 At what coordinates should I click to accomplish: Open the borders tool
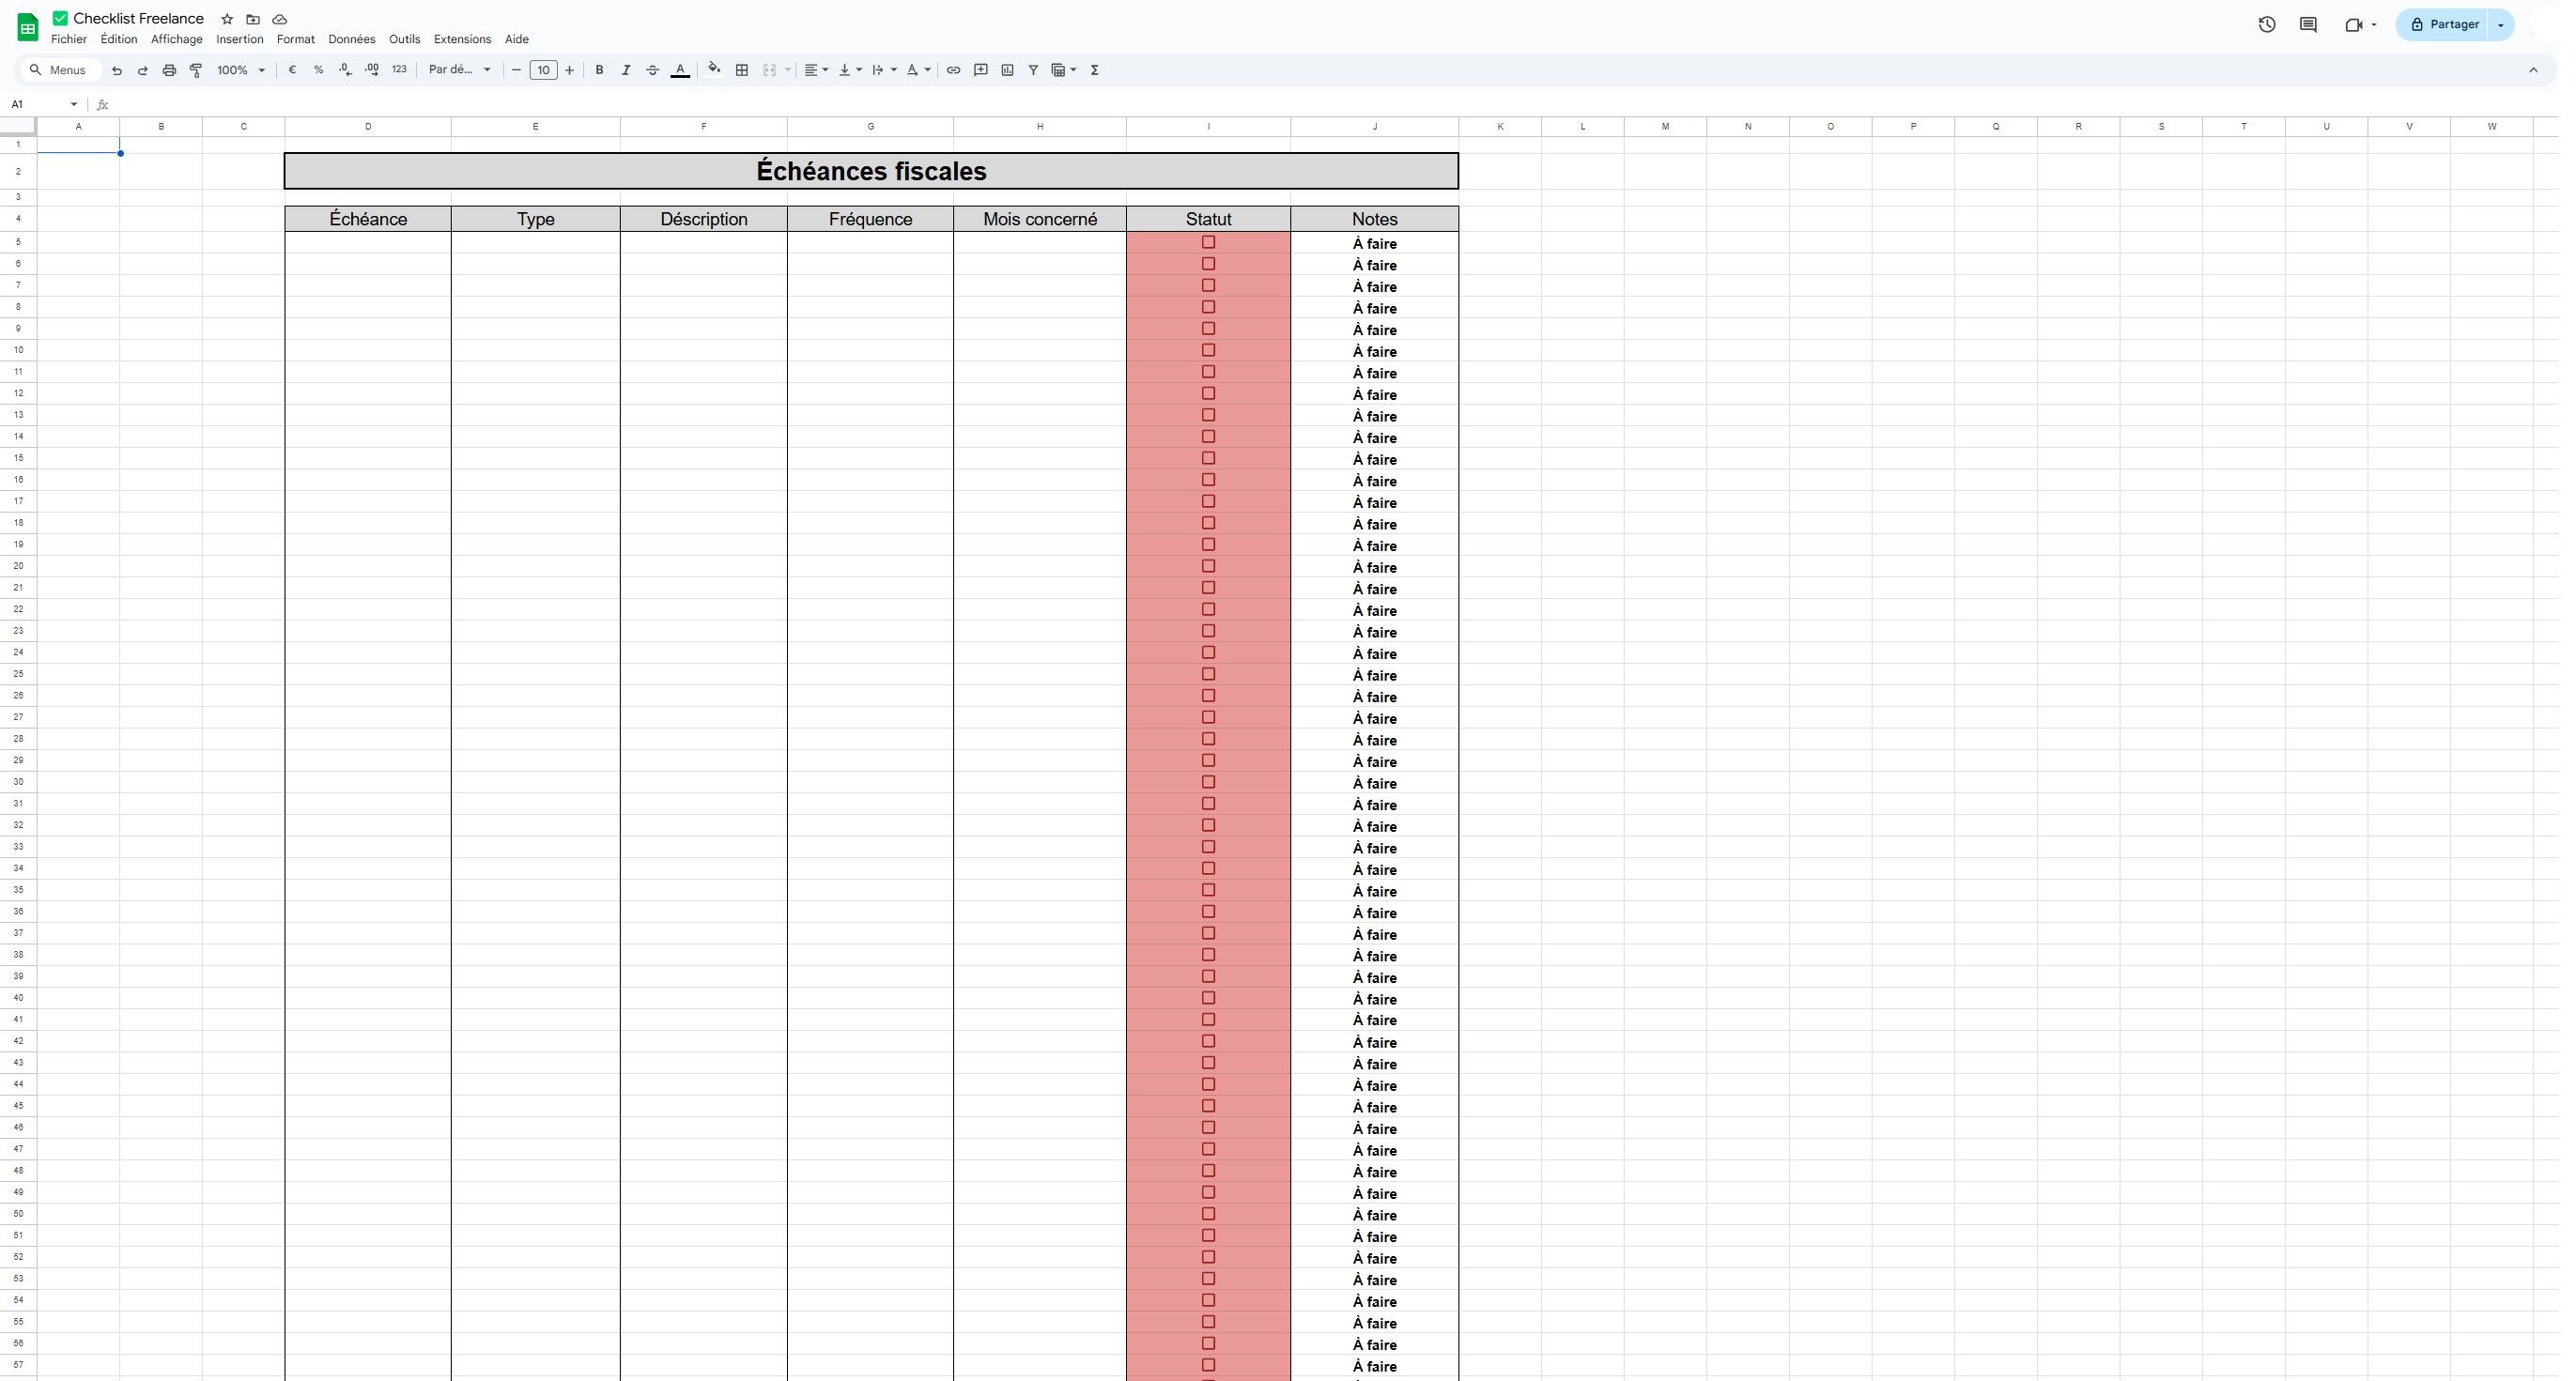pos(742,70)
